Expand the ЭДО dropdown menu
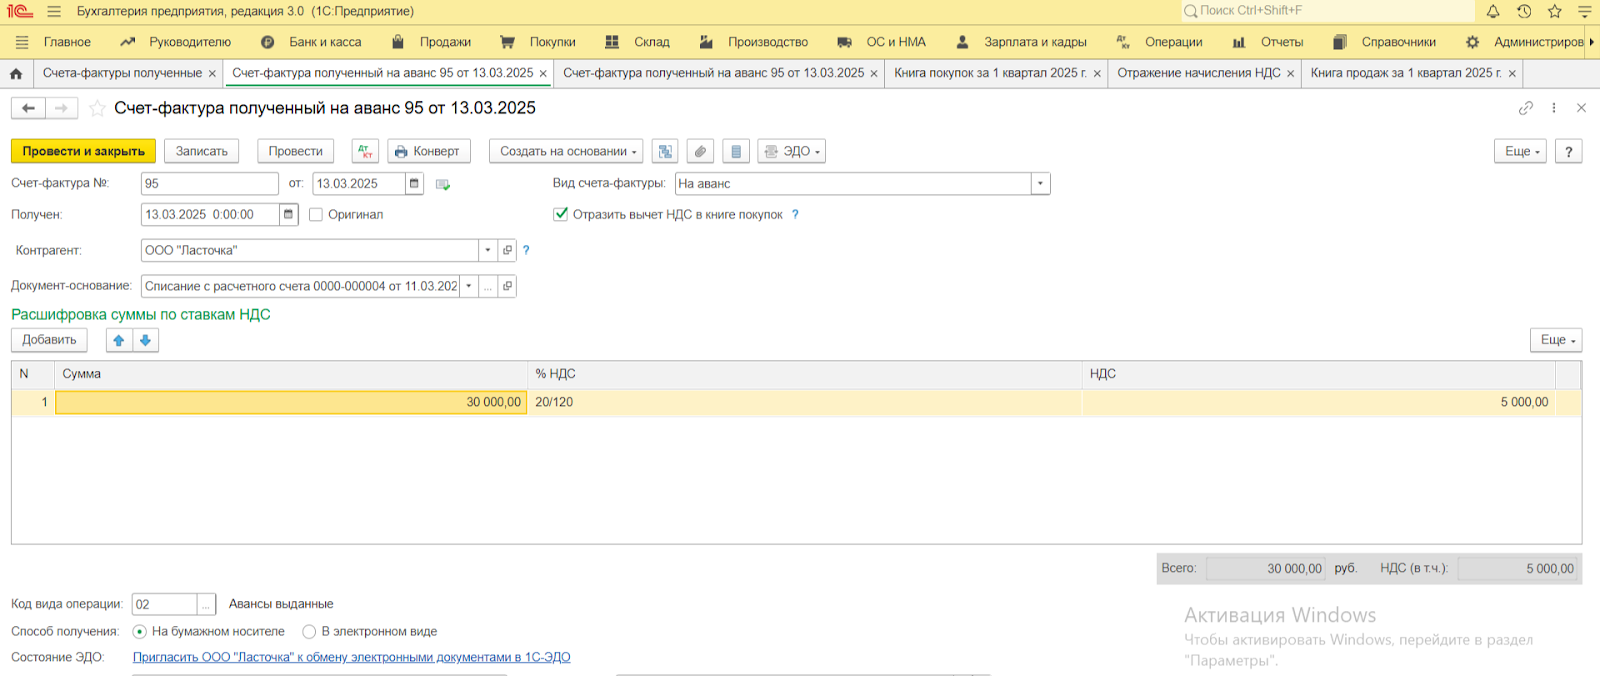1600x676 pixels. pyautogui.click(x=791, y=151)
